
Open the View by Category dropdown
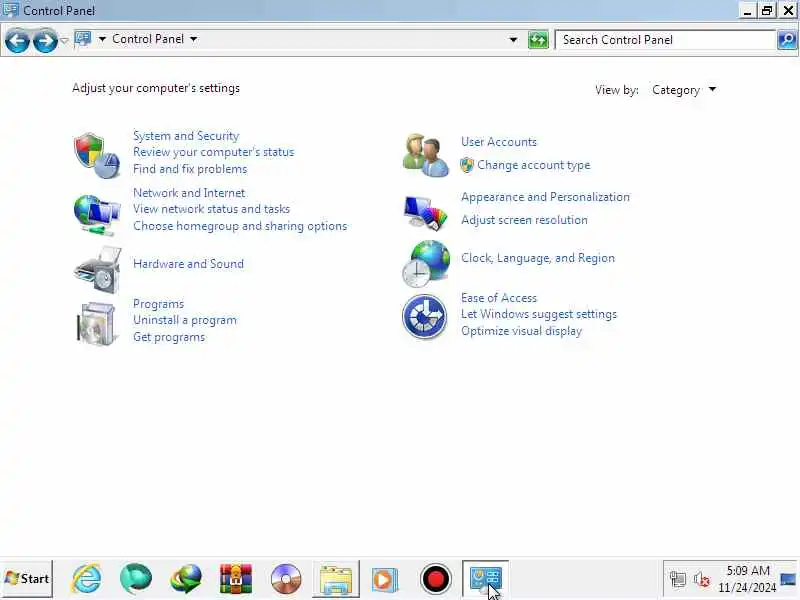pos(684,90)
